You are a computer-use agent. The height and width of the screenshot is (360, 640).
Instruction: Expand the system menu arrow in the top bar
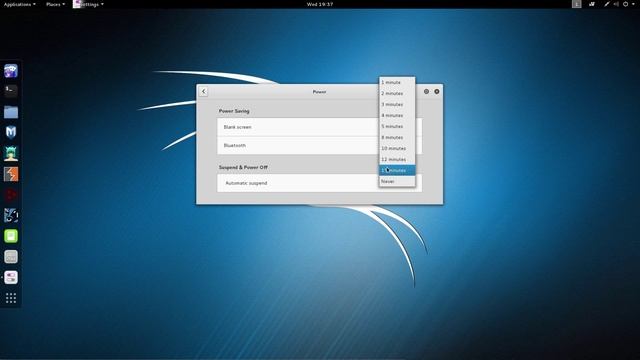coord(633,4)
